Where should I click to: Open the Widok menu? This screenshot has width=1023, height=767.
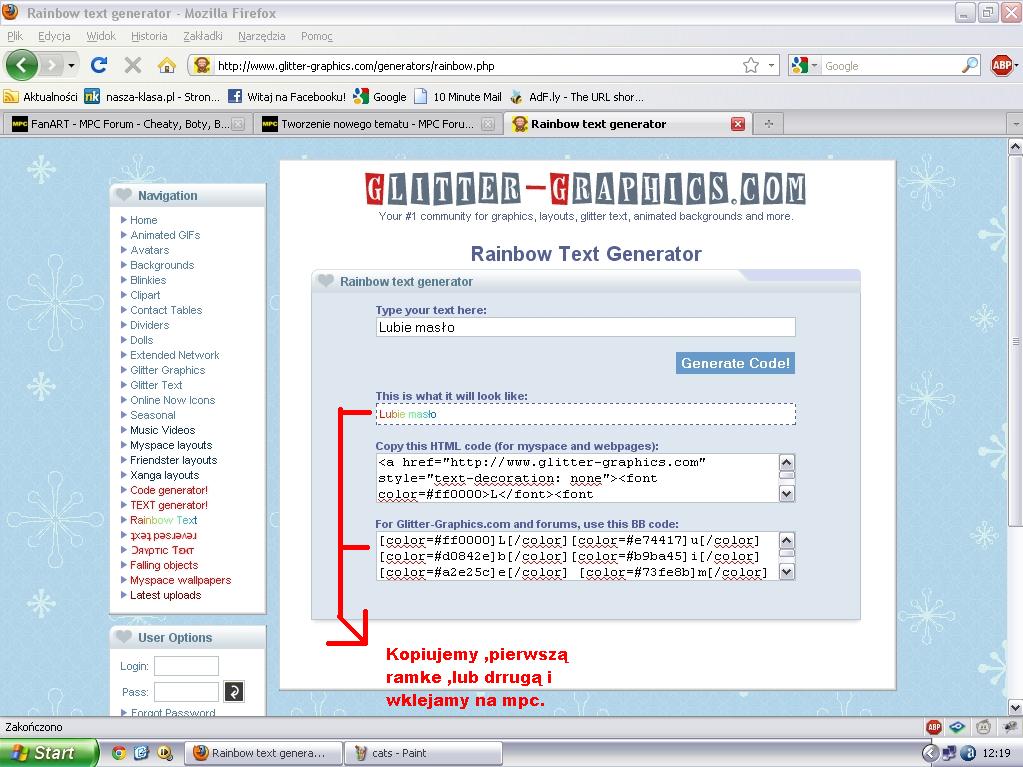[101, 36]
